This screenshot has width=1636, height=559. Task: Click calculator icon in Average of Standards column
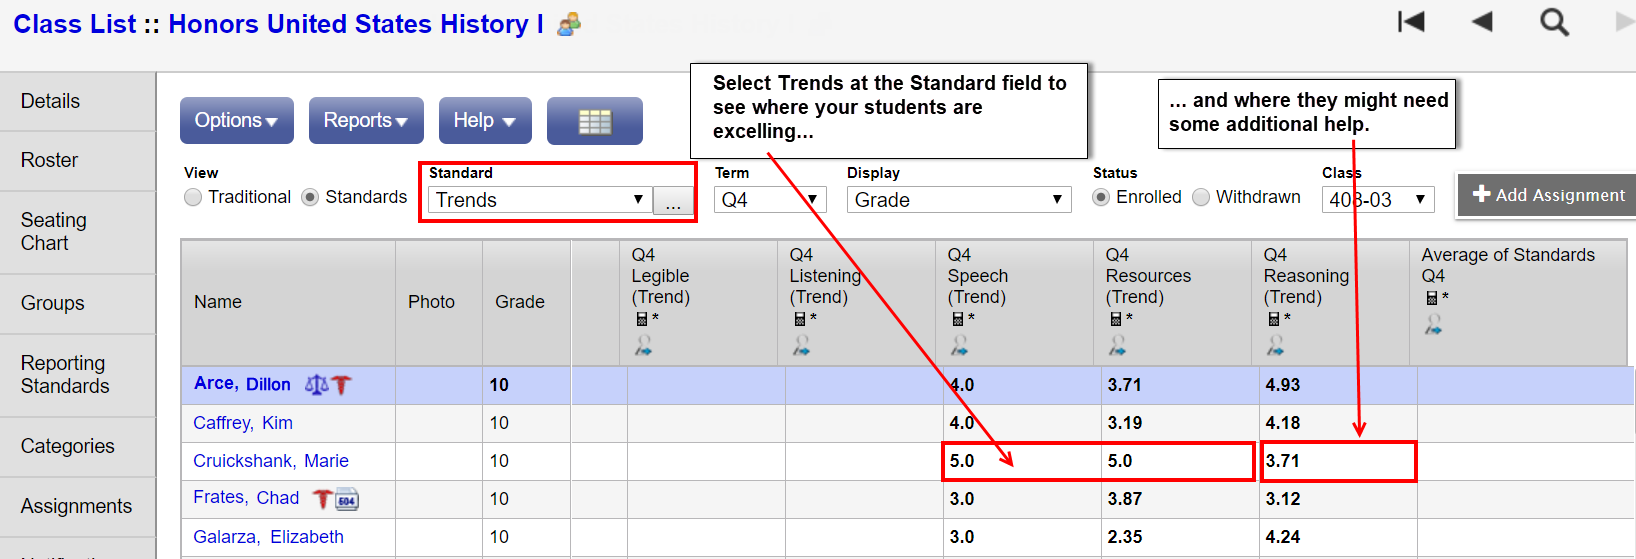(x=1431, y=298)
